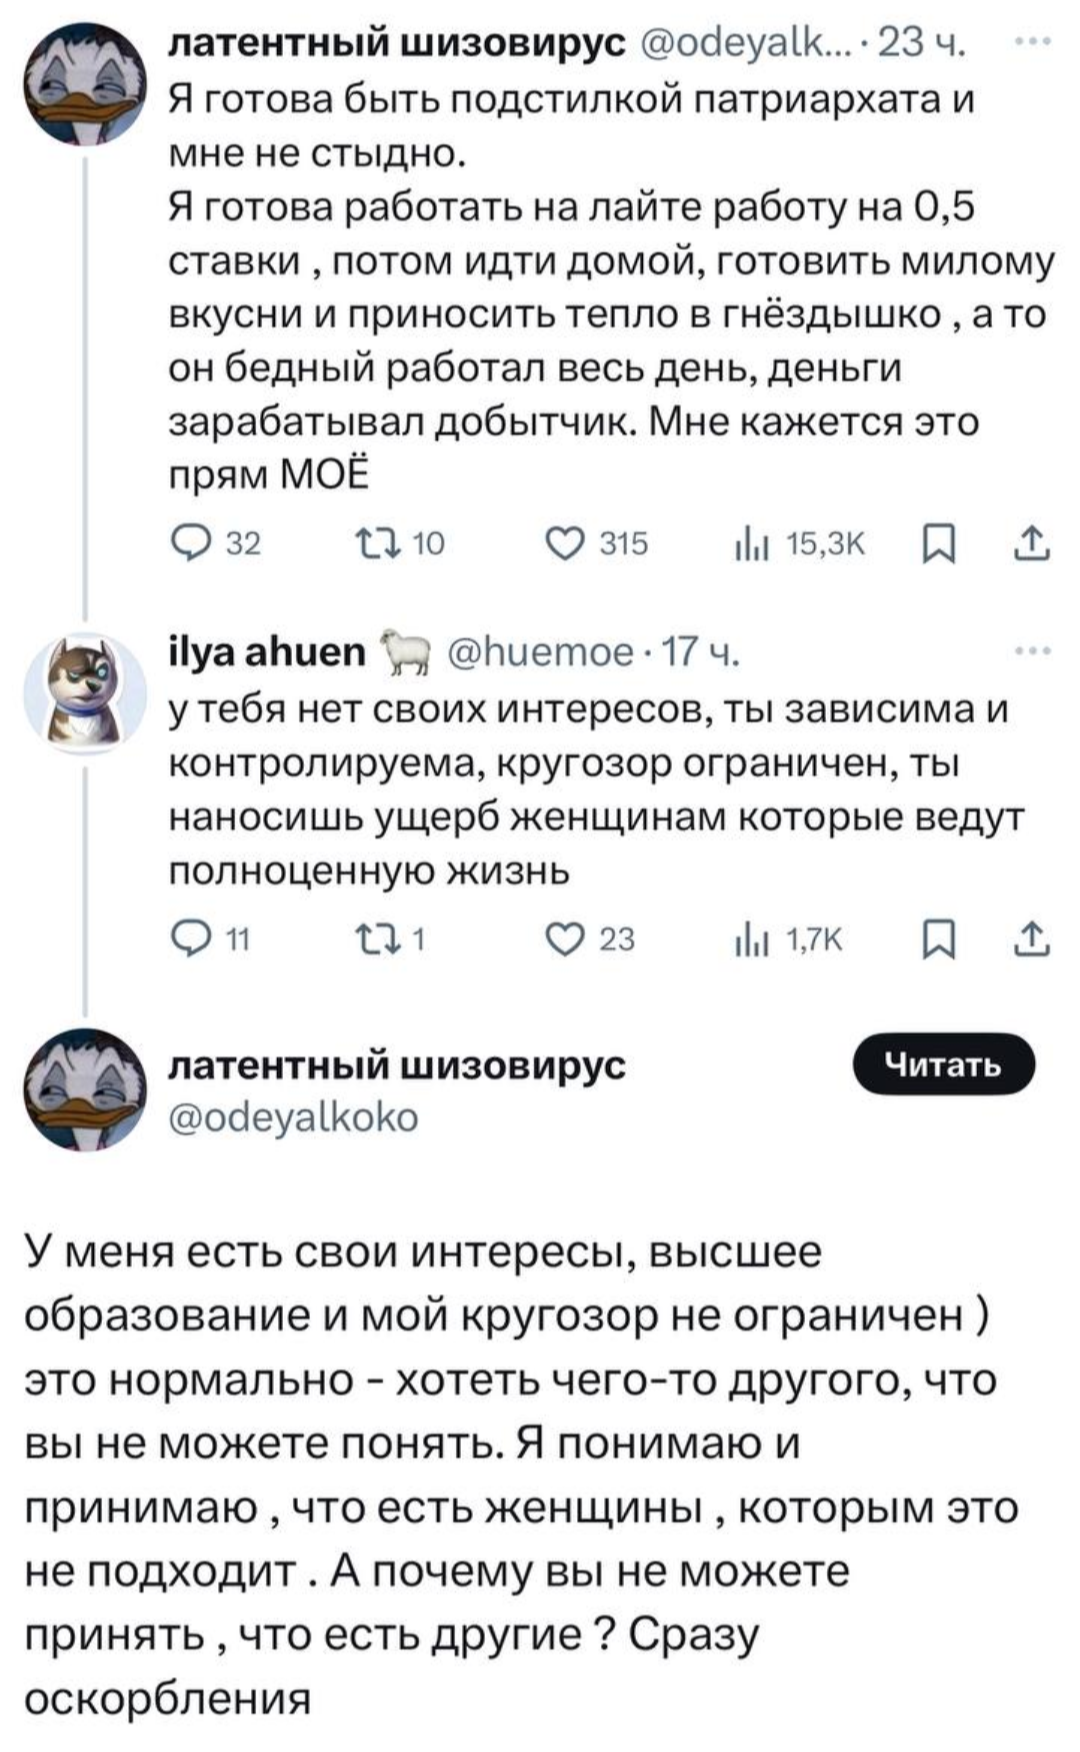Reply to the first tweet with 32 comments

pyautogui.click(x=186, y=543)
